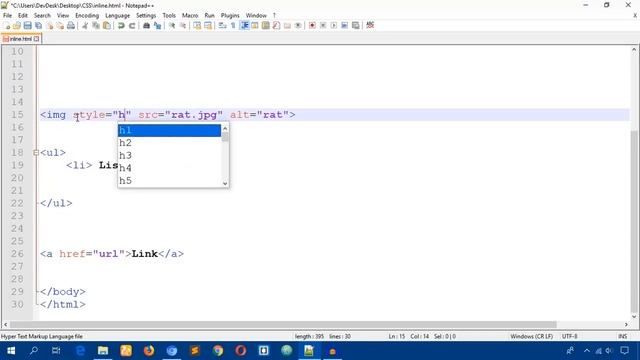This screenshot has width=640, height=360.
Task: Click the macro Playback icon
Action: coord(333,26)
